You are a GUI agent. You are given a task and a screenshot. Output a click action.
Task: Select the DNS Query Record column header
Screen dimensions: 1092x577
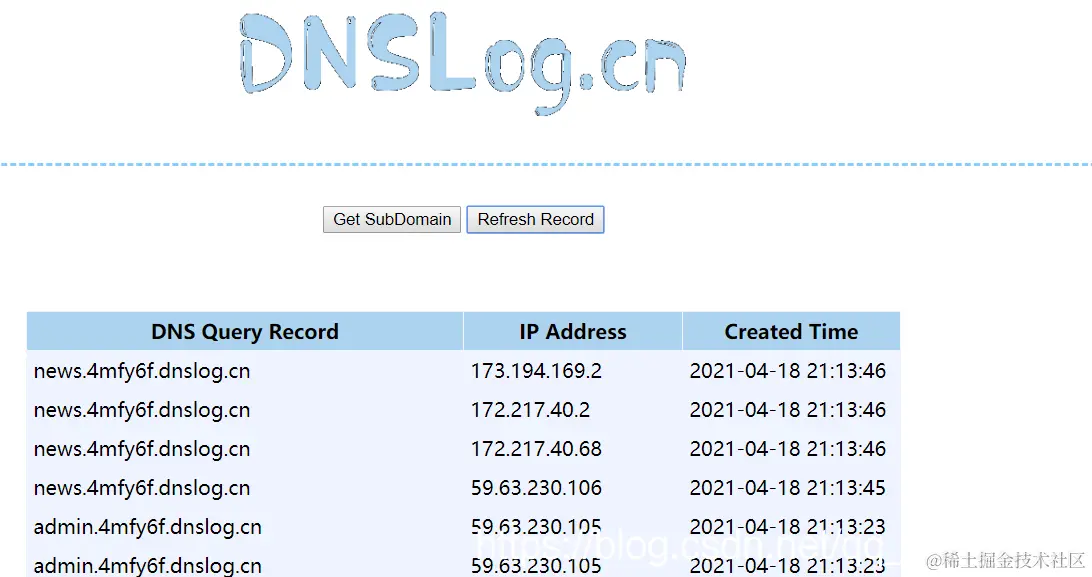pos(245,331)
